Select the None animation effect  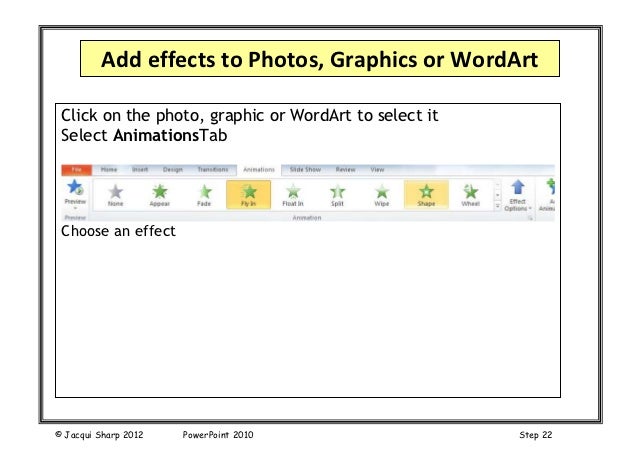(116, 195)
